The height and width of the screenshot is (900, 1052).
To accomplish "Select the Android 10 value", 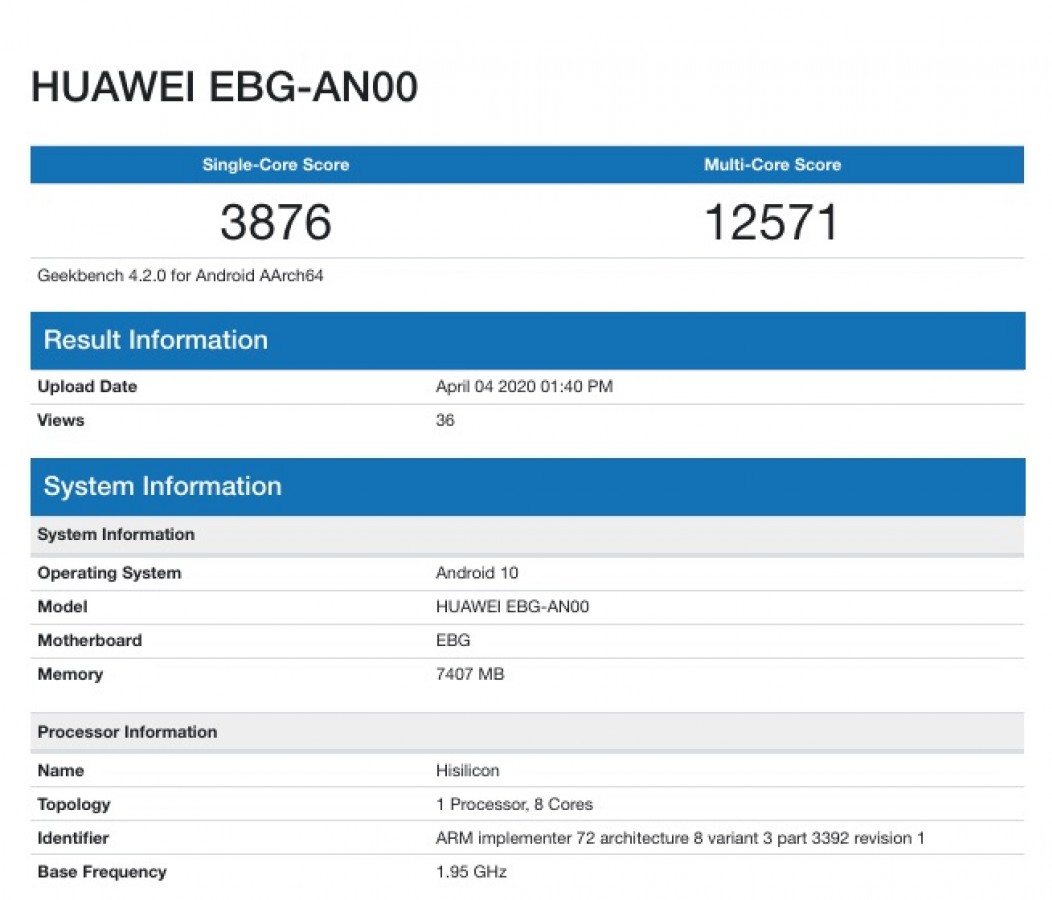I will click(x=477, y=573).
